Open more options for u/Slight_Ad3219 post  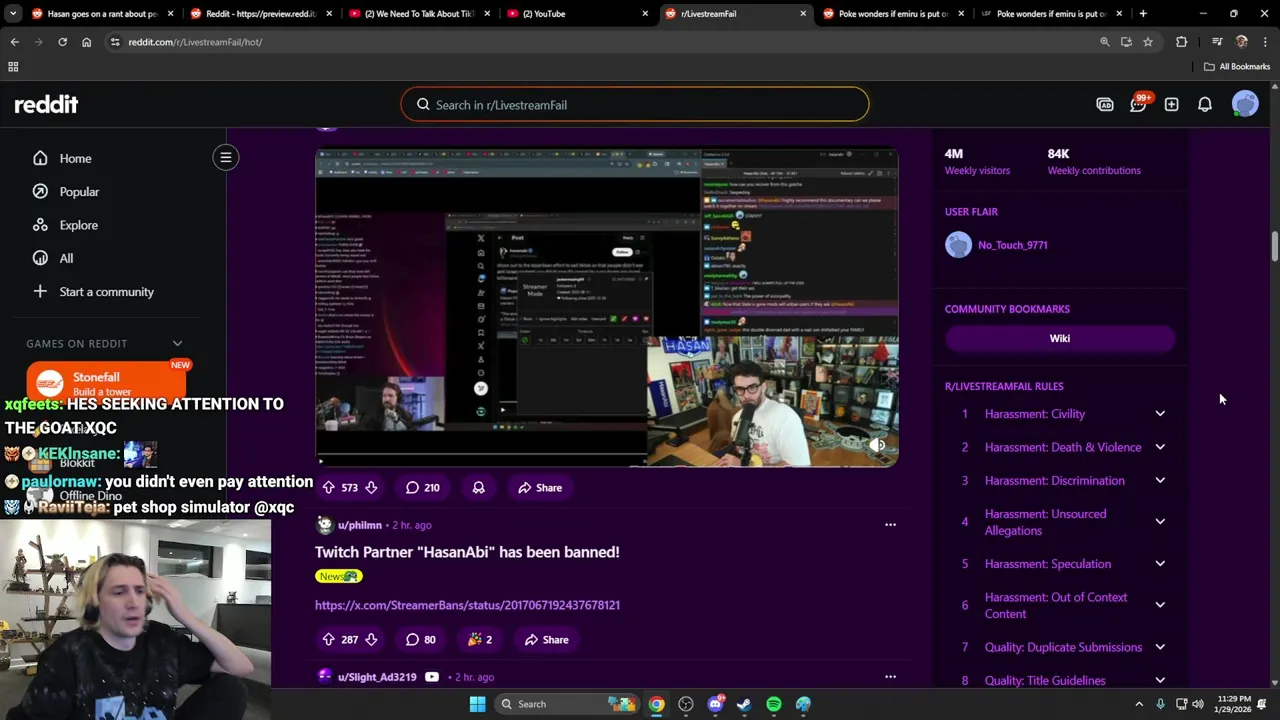pyautogui.click(x=890, y=676)
